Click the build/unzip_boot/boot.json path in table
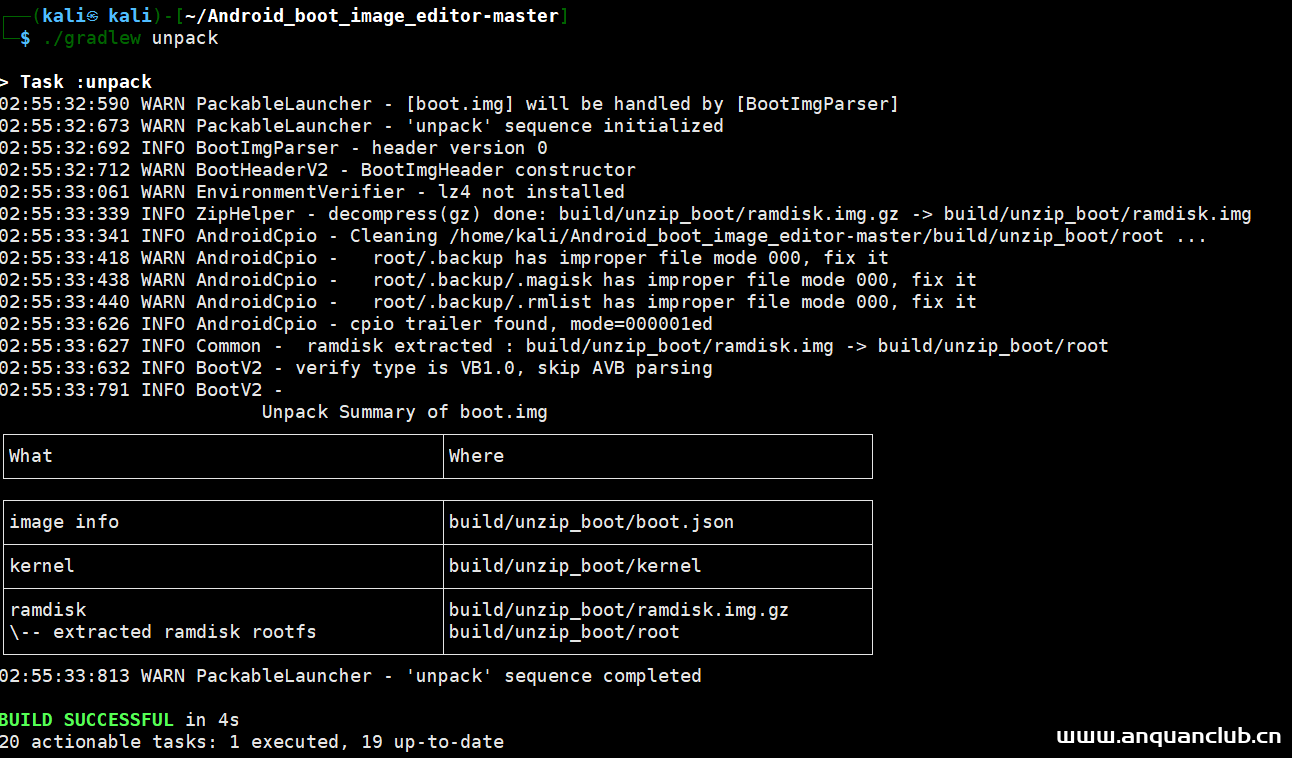 pyautogui.click(x=591, y=522)
